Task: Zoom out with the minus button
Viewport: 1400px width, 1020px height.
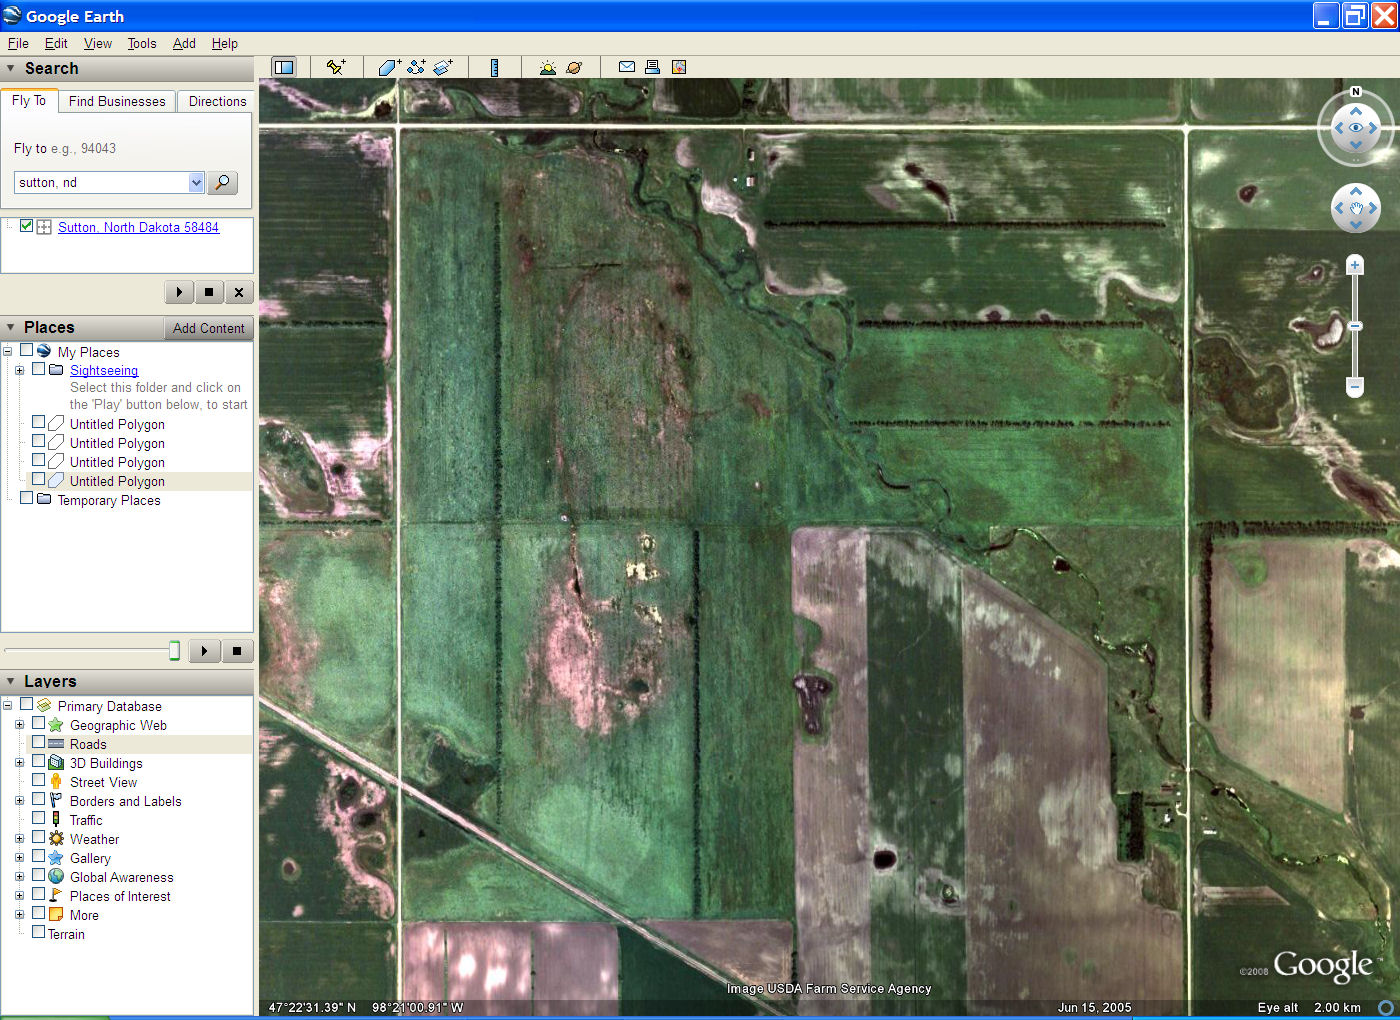Action: pyautogui.click(x=1355, y=386)
